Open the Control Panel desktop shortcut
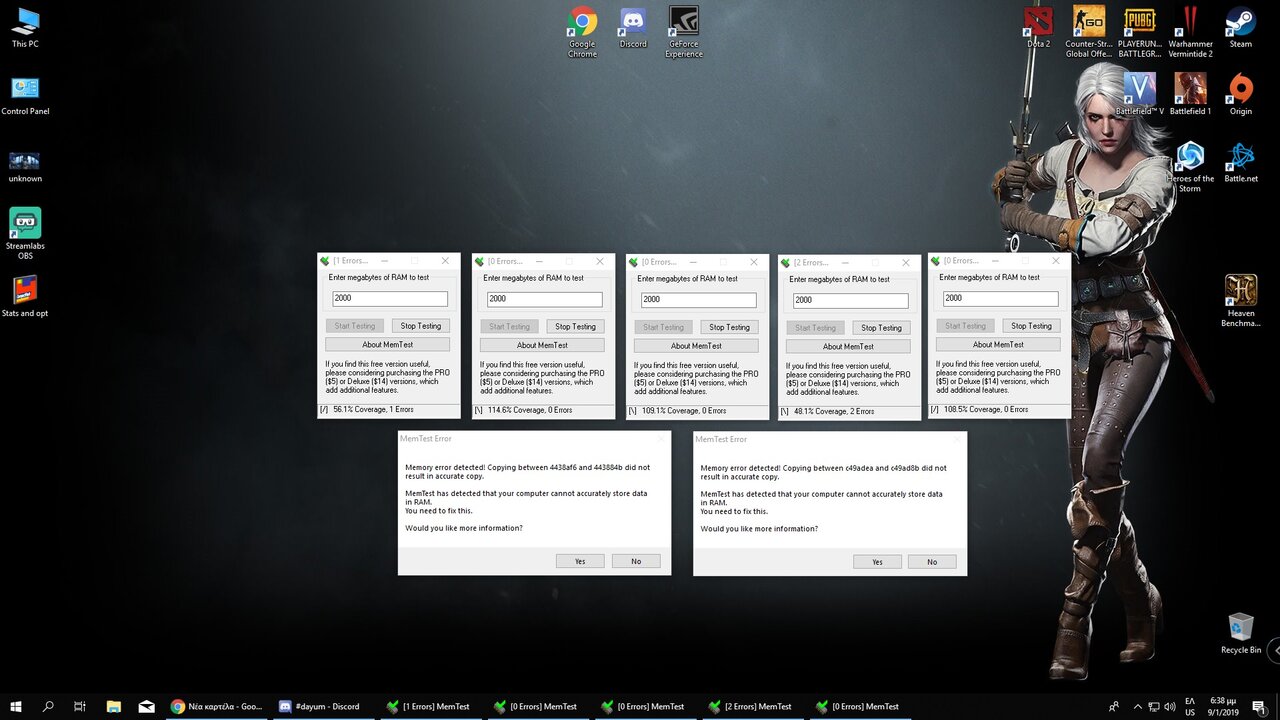This screenshot has height=720, width=1280. click(25, 95)
